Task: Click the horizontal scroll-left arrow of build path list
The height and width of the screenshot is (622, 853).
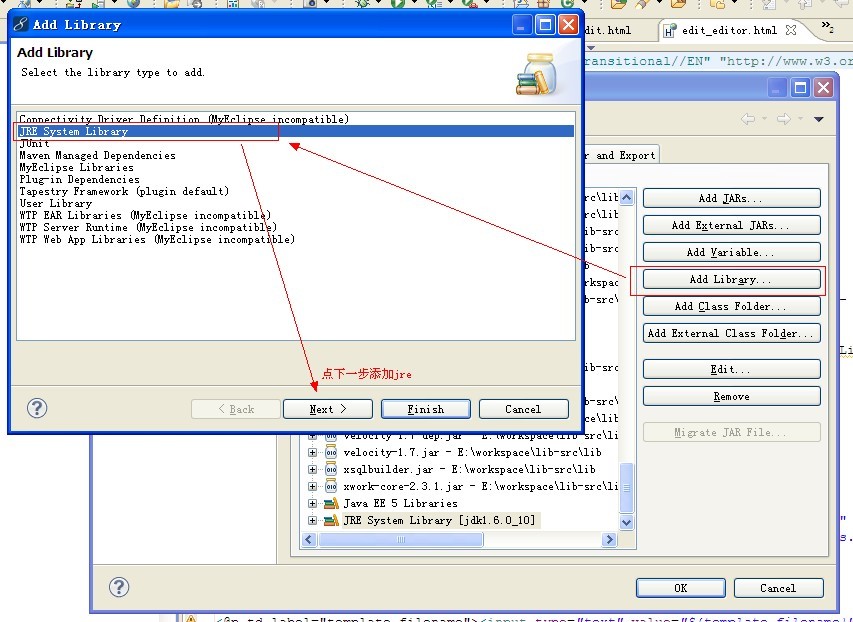Action: point(309,539)
